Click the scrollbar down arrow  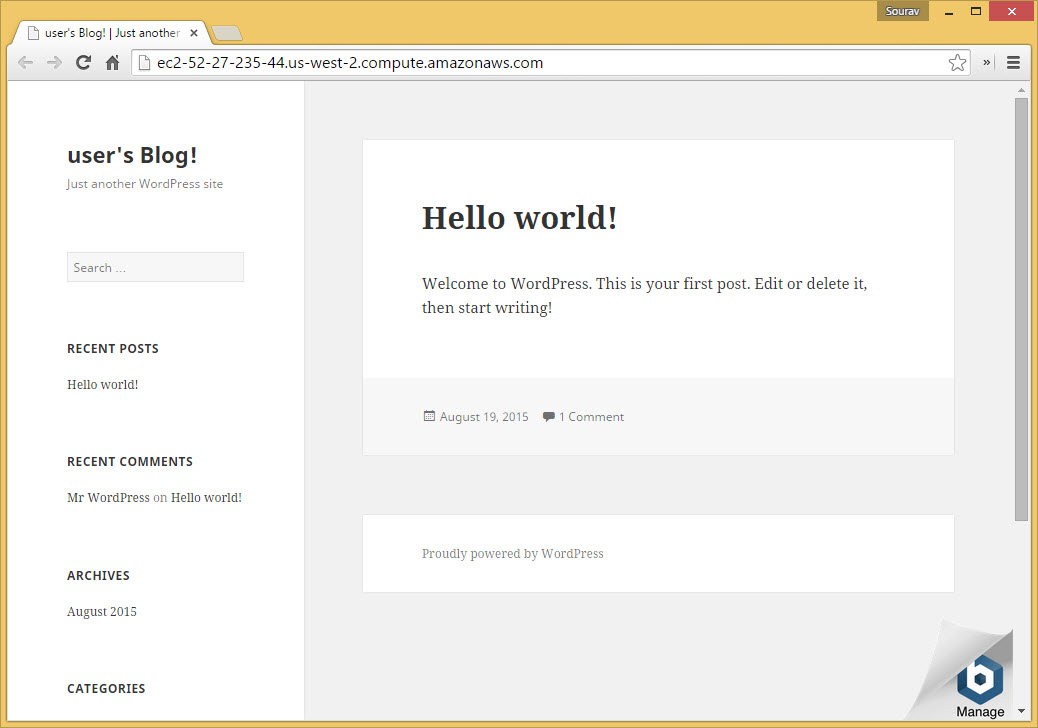click(x=1021, y=711)
